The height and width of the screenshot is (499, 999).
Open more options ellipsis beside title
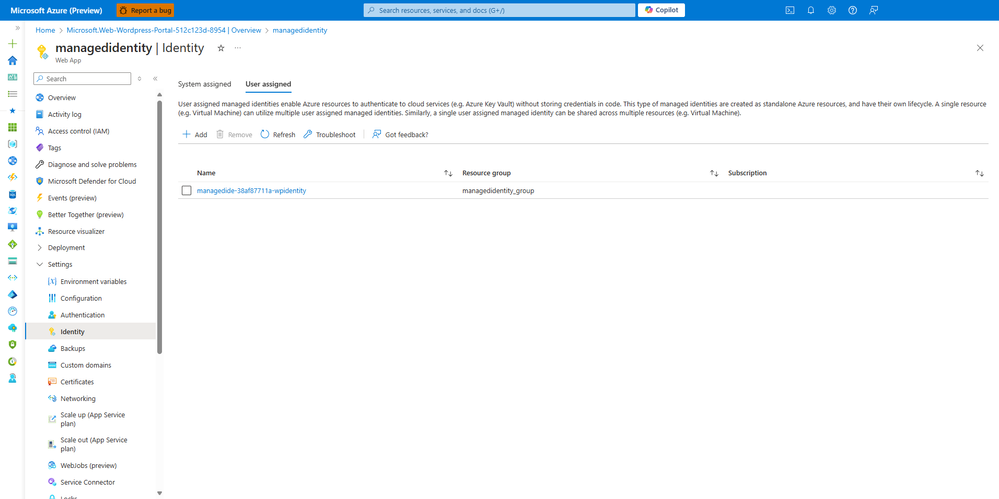point(238,48)
